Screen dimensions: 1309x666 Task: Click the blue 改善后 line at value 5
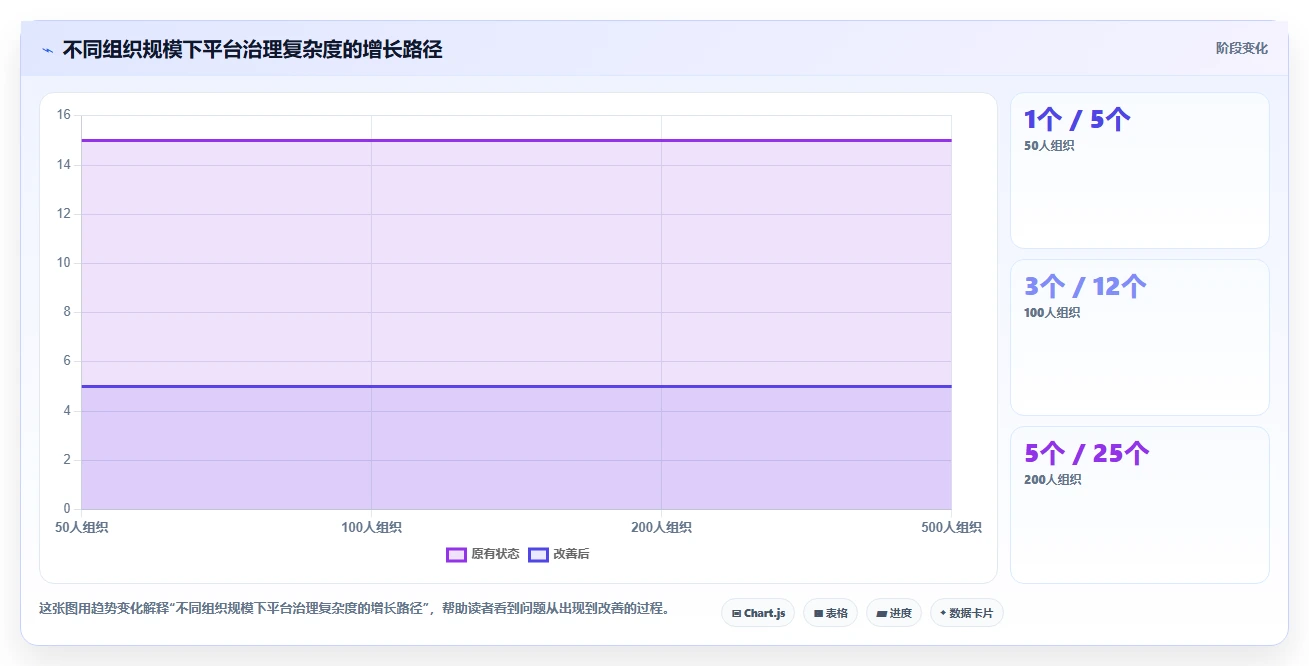(x=516, y=386)
